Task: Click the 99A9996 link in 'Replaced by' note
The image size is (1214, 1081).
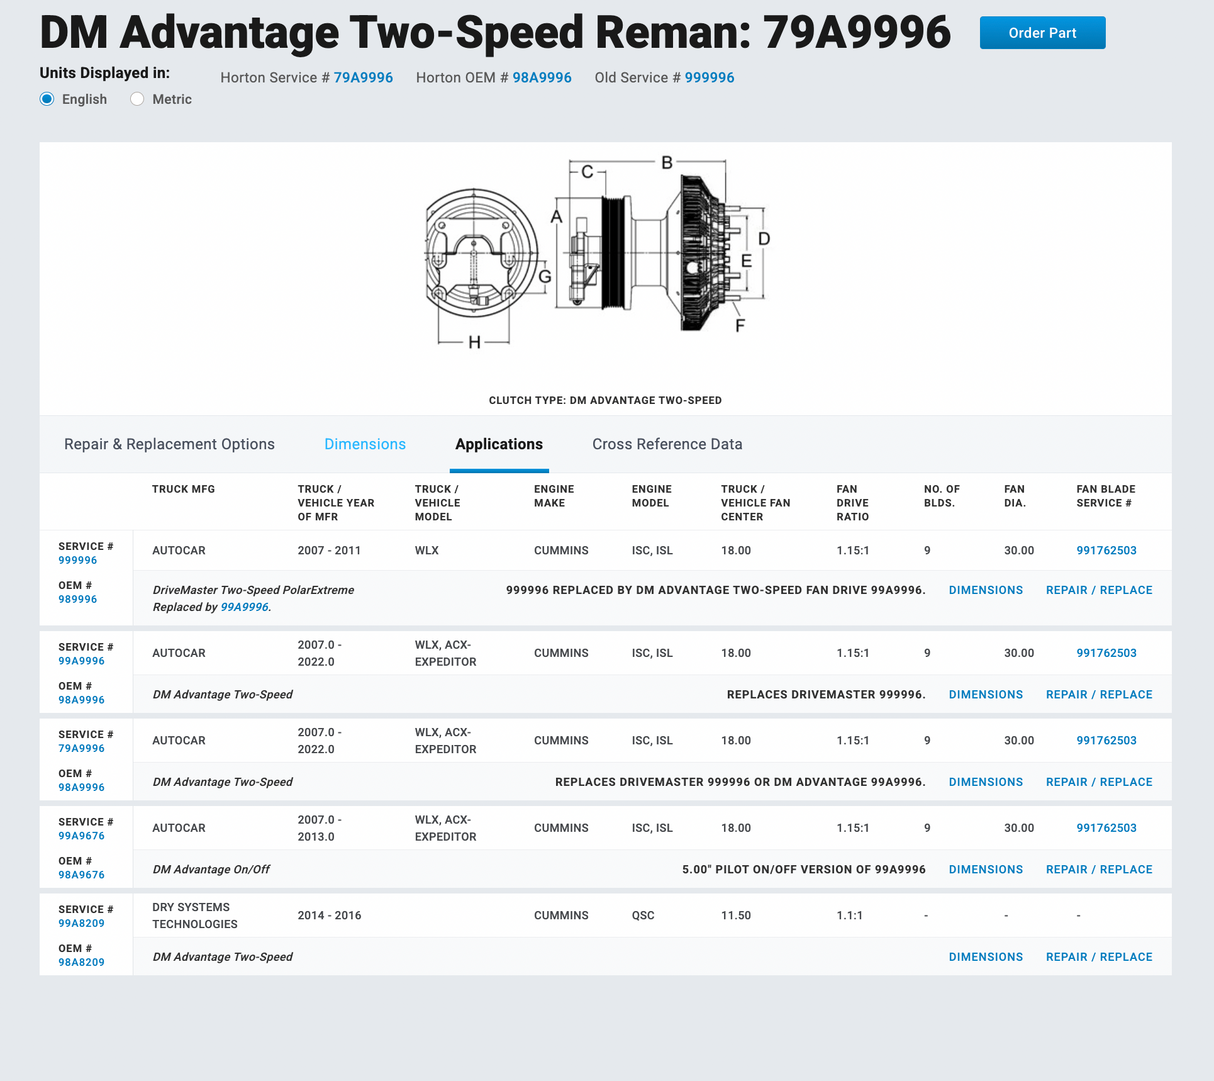Action: click(x=244, y=607)
